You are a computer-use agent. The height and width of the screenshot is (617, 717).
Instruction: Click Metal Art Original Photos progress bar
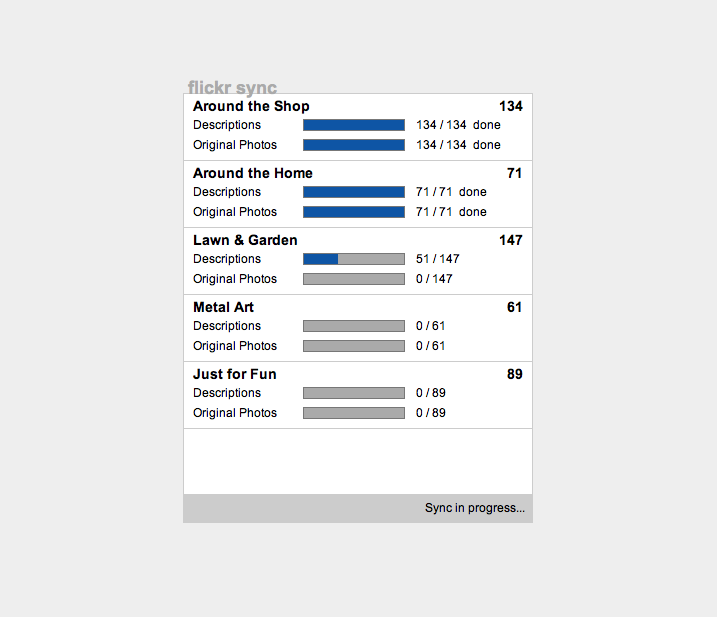[354, 346]
